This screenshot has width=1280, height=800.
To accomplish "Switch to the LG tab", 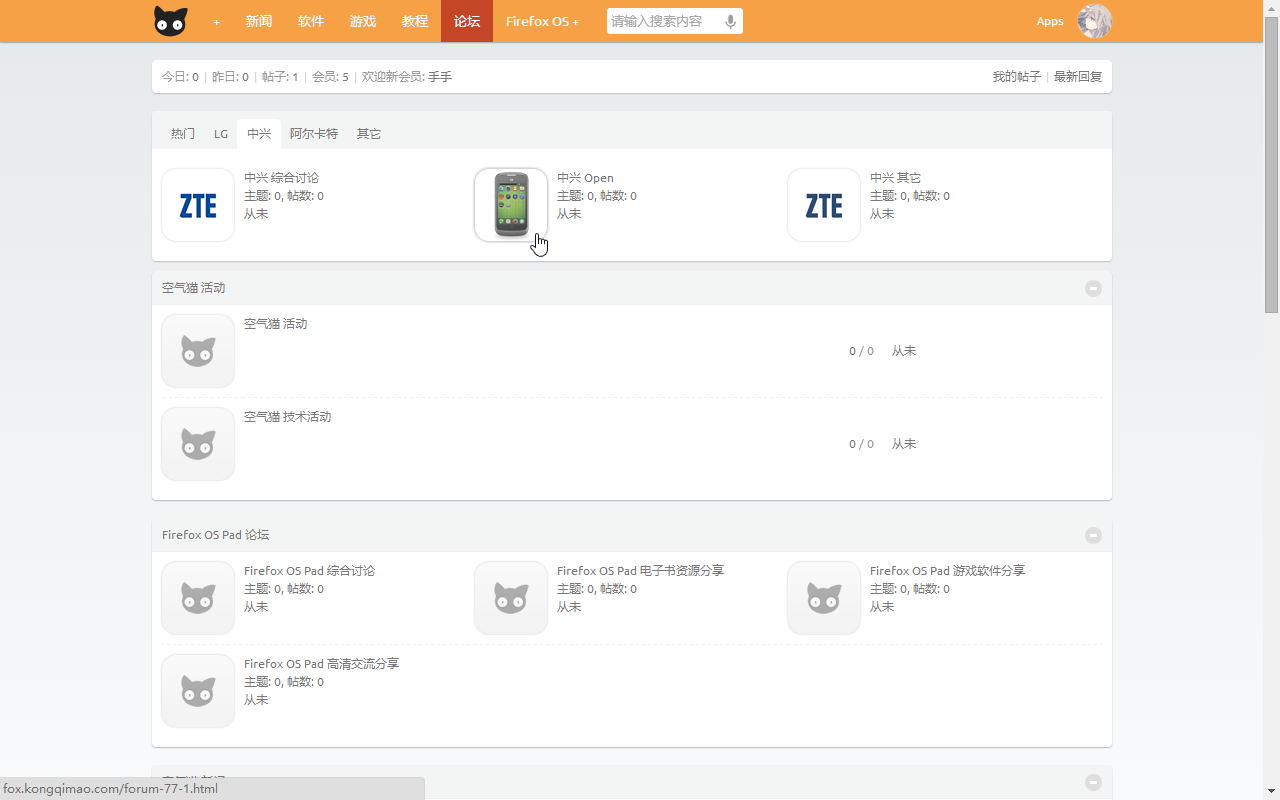I will pos(221,134).
